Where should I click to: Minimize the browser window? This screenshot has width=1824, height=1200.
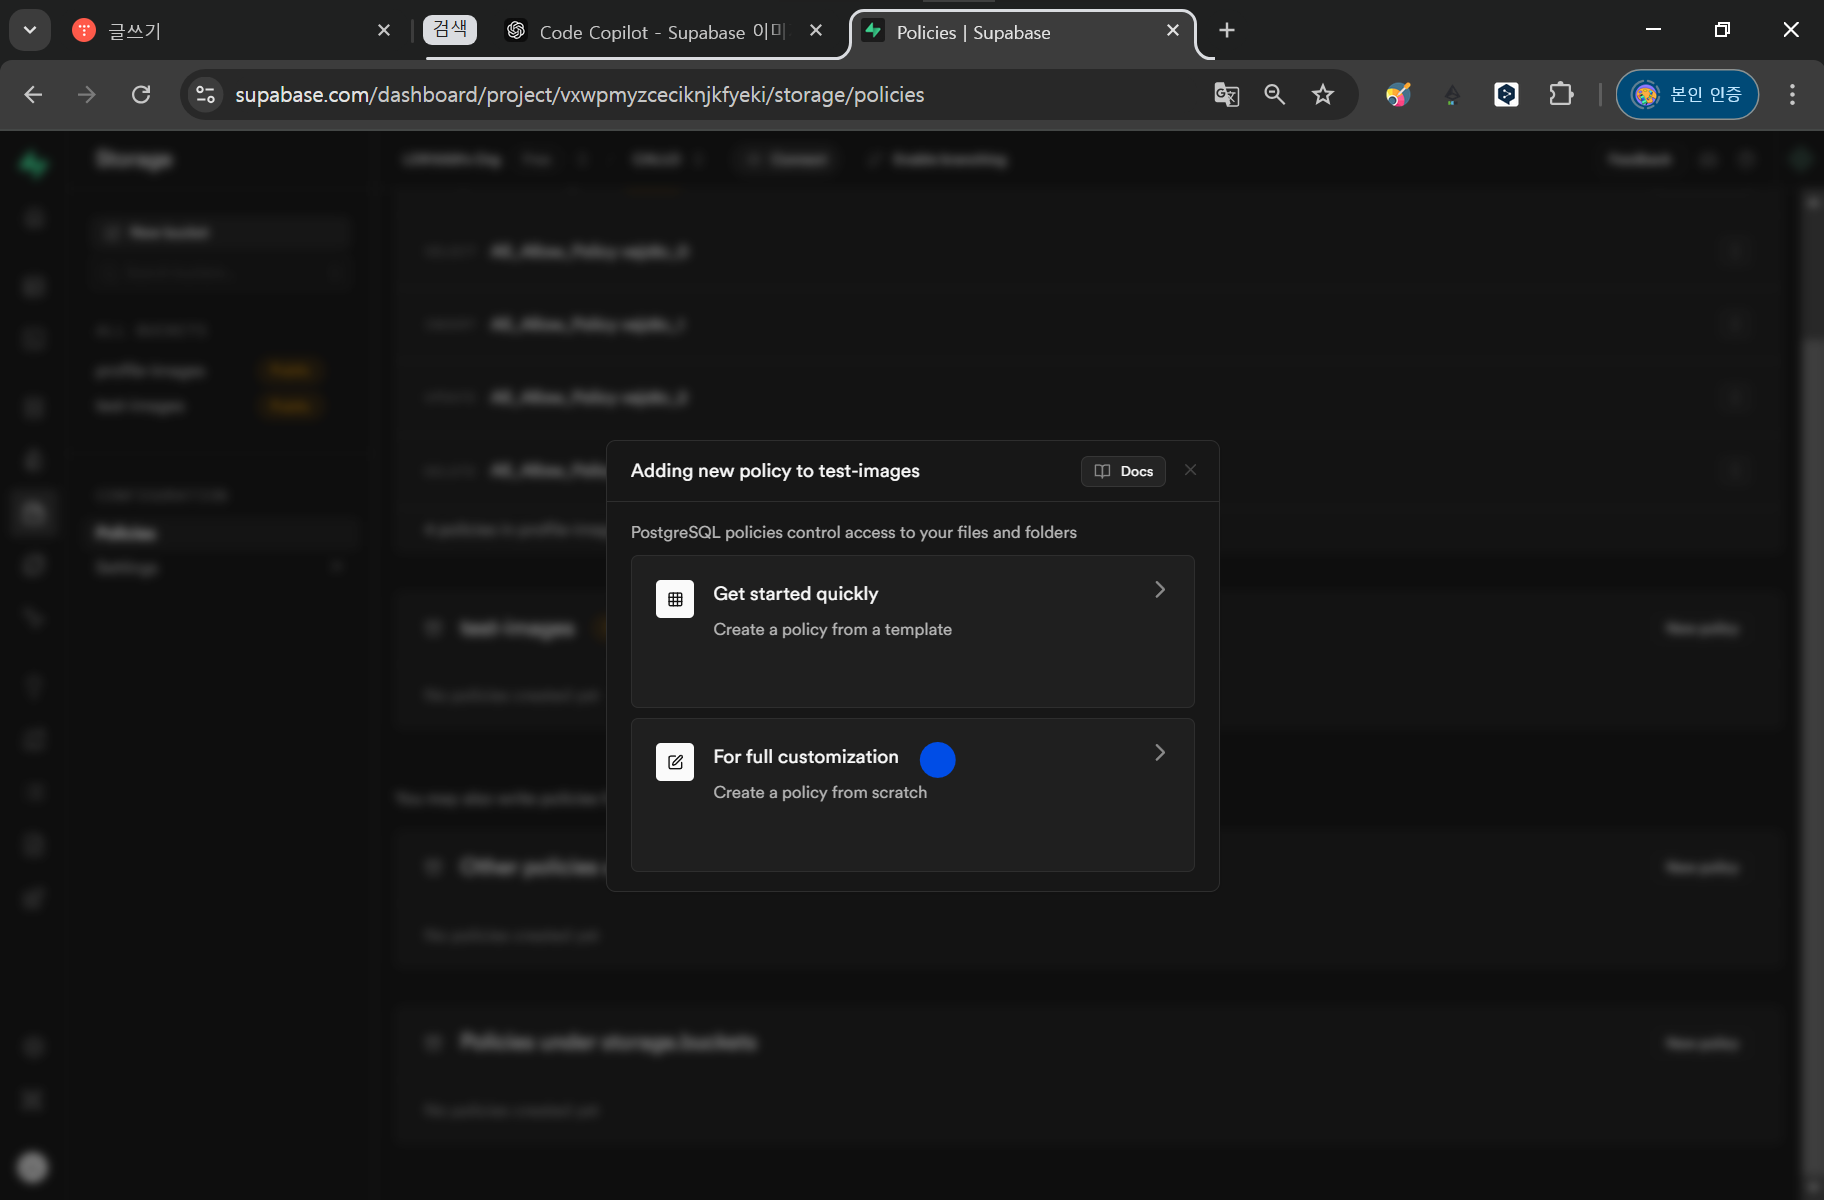click(x=1653, y=30)
